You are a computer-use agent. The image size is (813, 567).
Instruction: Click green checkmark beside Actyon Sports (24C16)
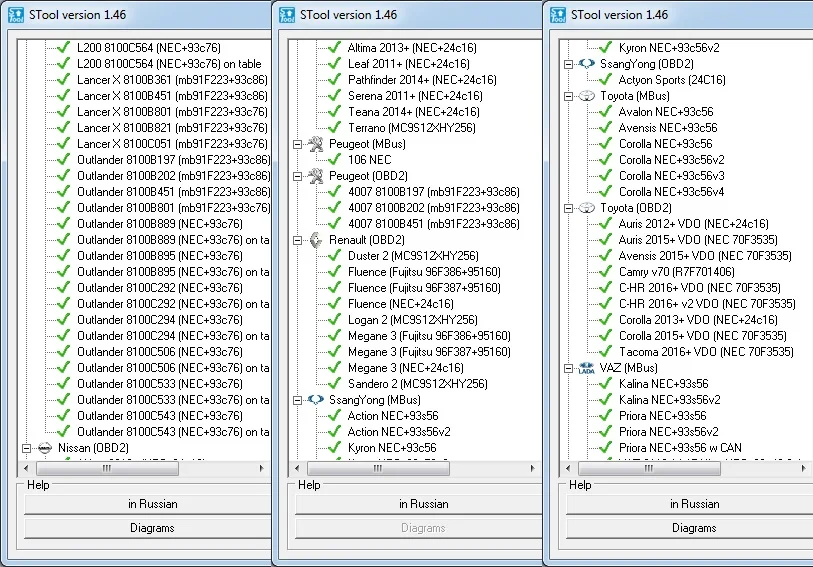tap(605, 80)
